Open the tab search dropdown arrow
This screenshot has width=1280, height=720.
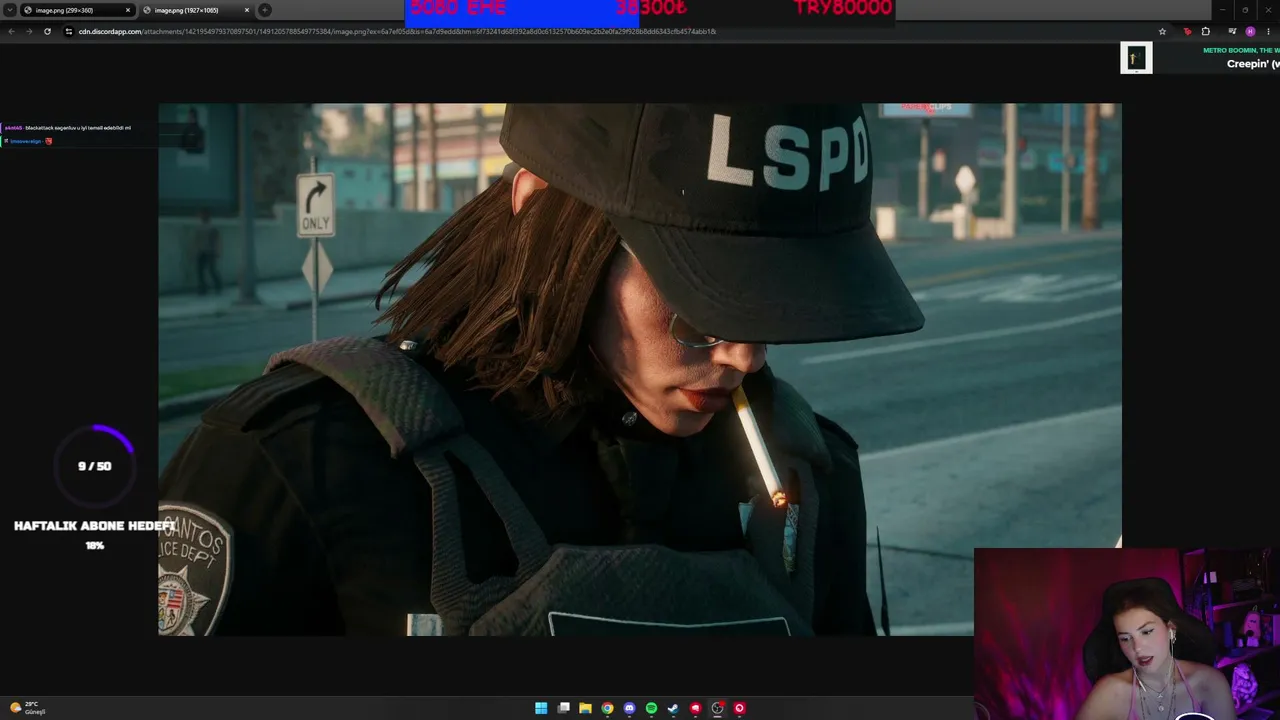pos(10,10)
